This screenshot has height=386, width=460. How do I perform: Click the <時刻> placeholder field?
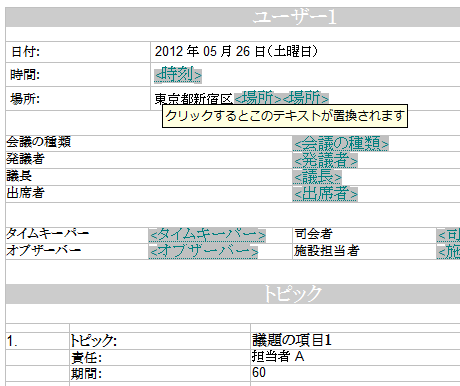[x=178, y=75]
